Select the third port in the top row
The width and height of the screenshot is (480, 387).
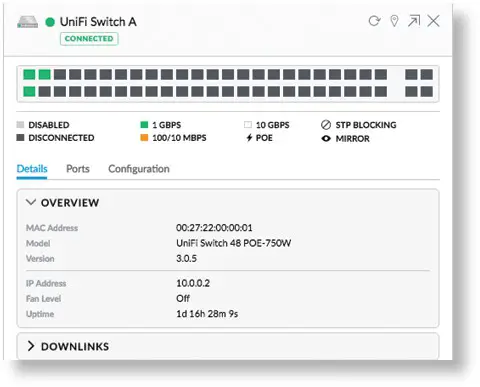point(60,74)
